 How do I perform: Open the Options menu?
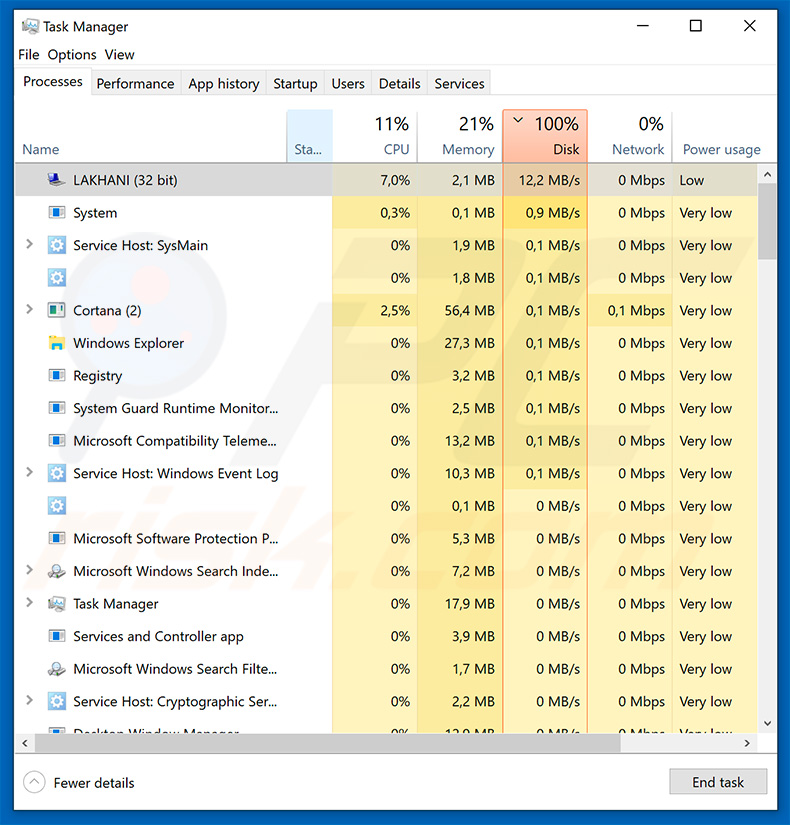coord(72,55)
